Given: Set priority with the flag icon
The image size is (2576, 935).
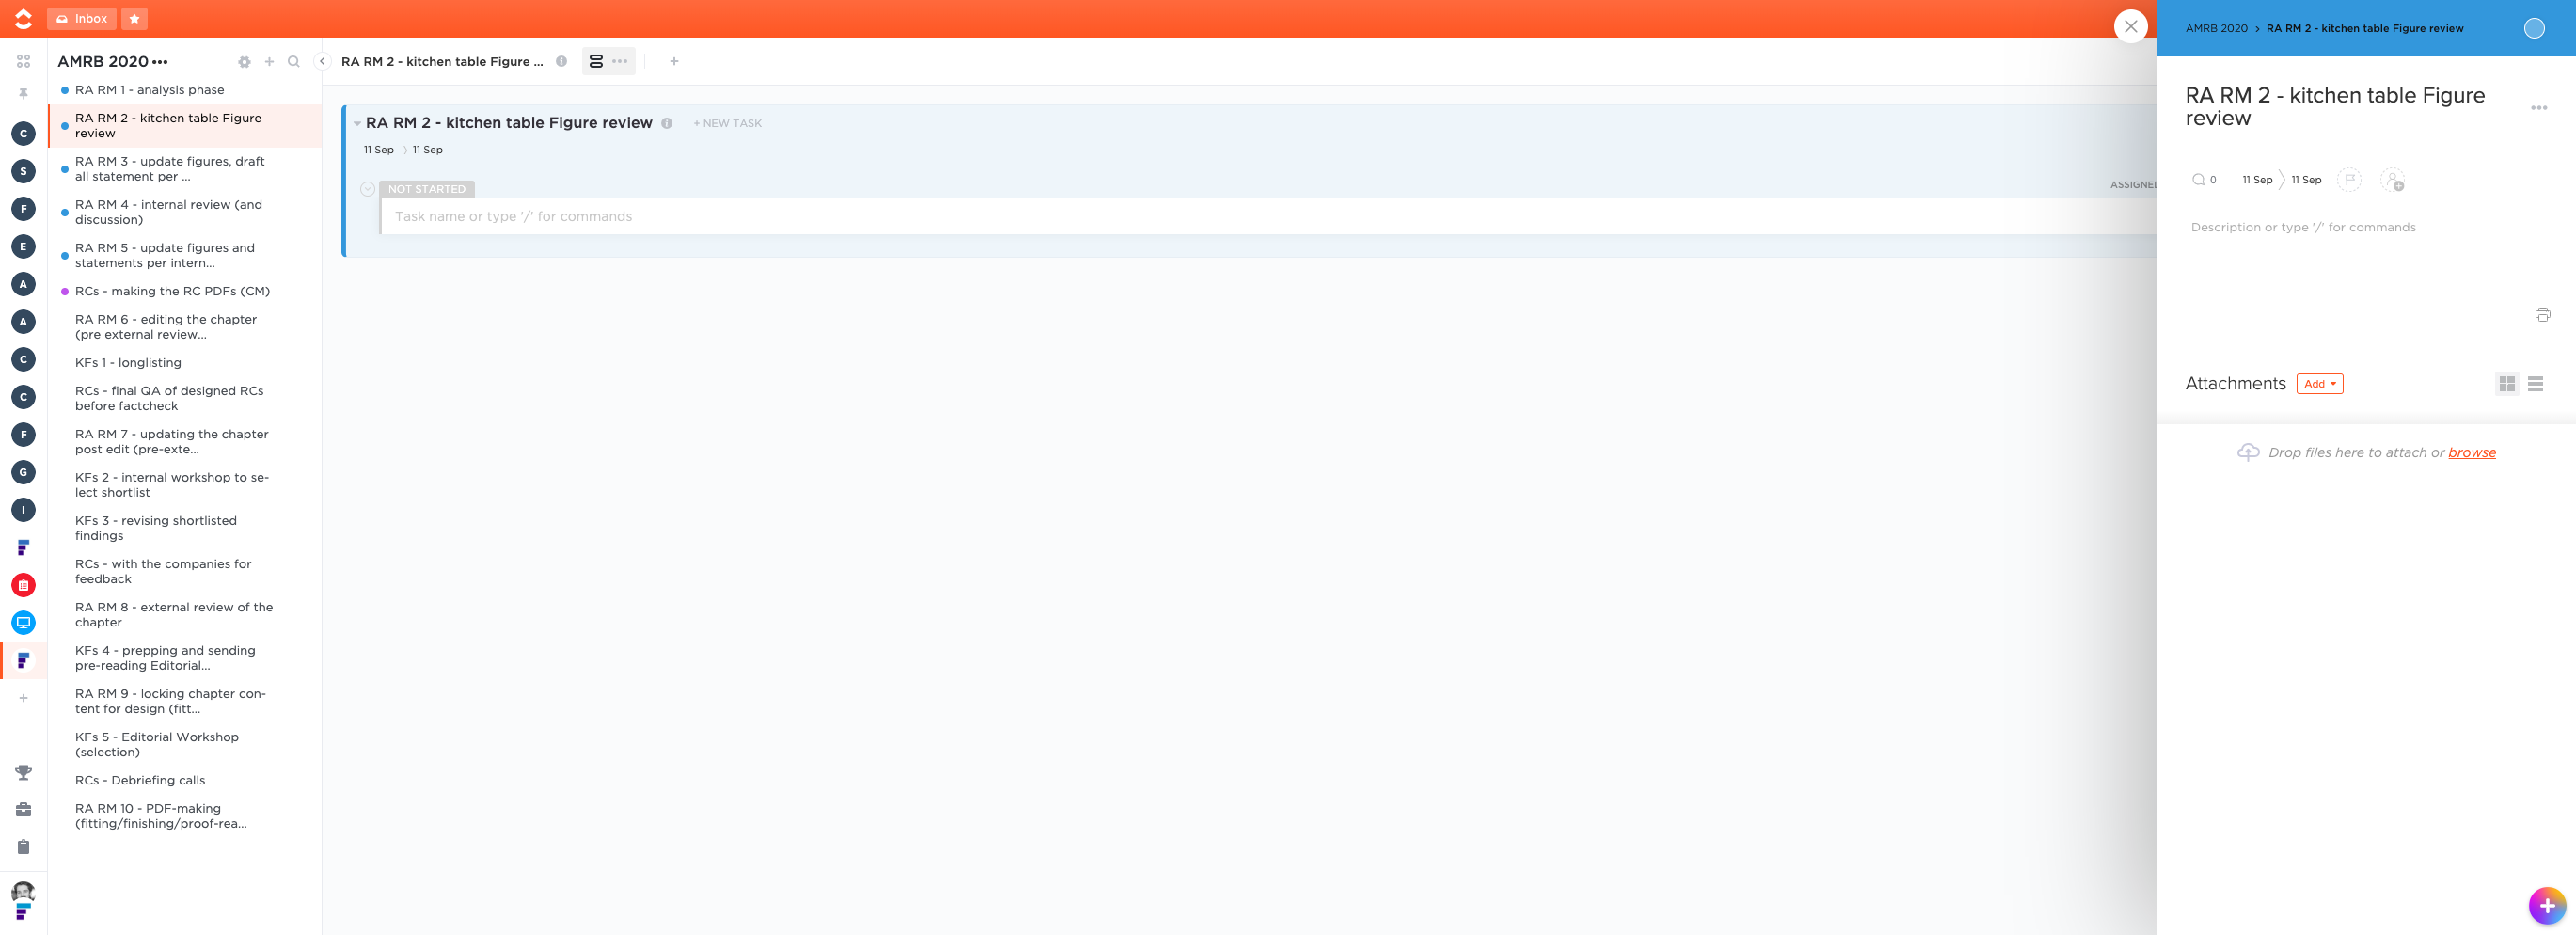Looking at the screenshot, I should [2349, 180].
